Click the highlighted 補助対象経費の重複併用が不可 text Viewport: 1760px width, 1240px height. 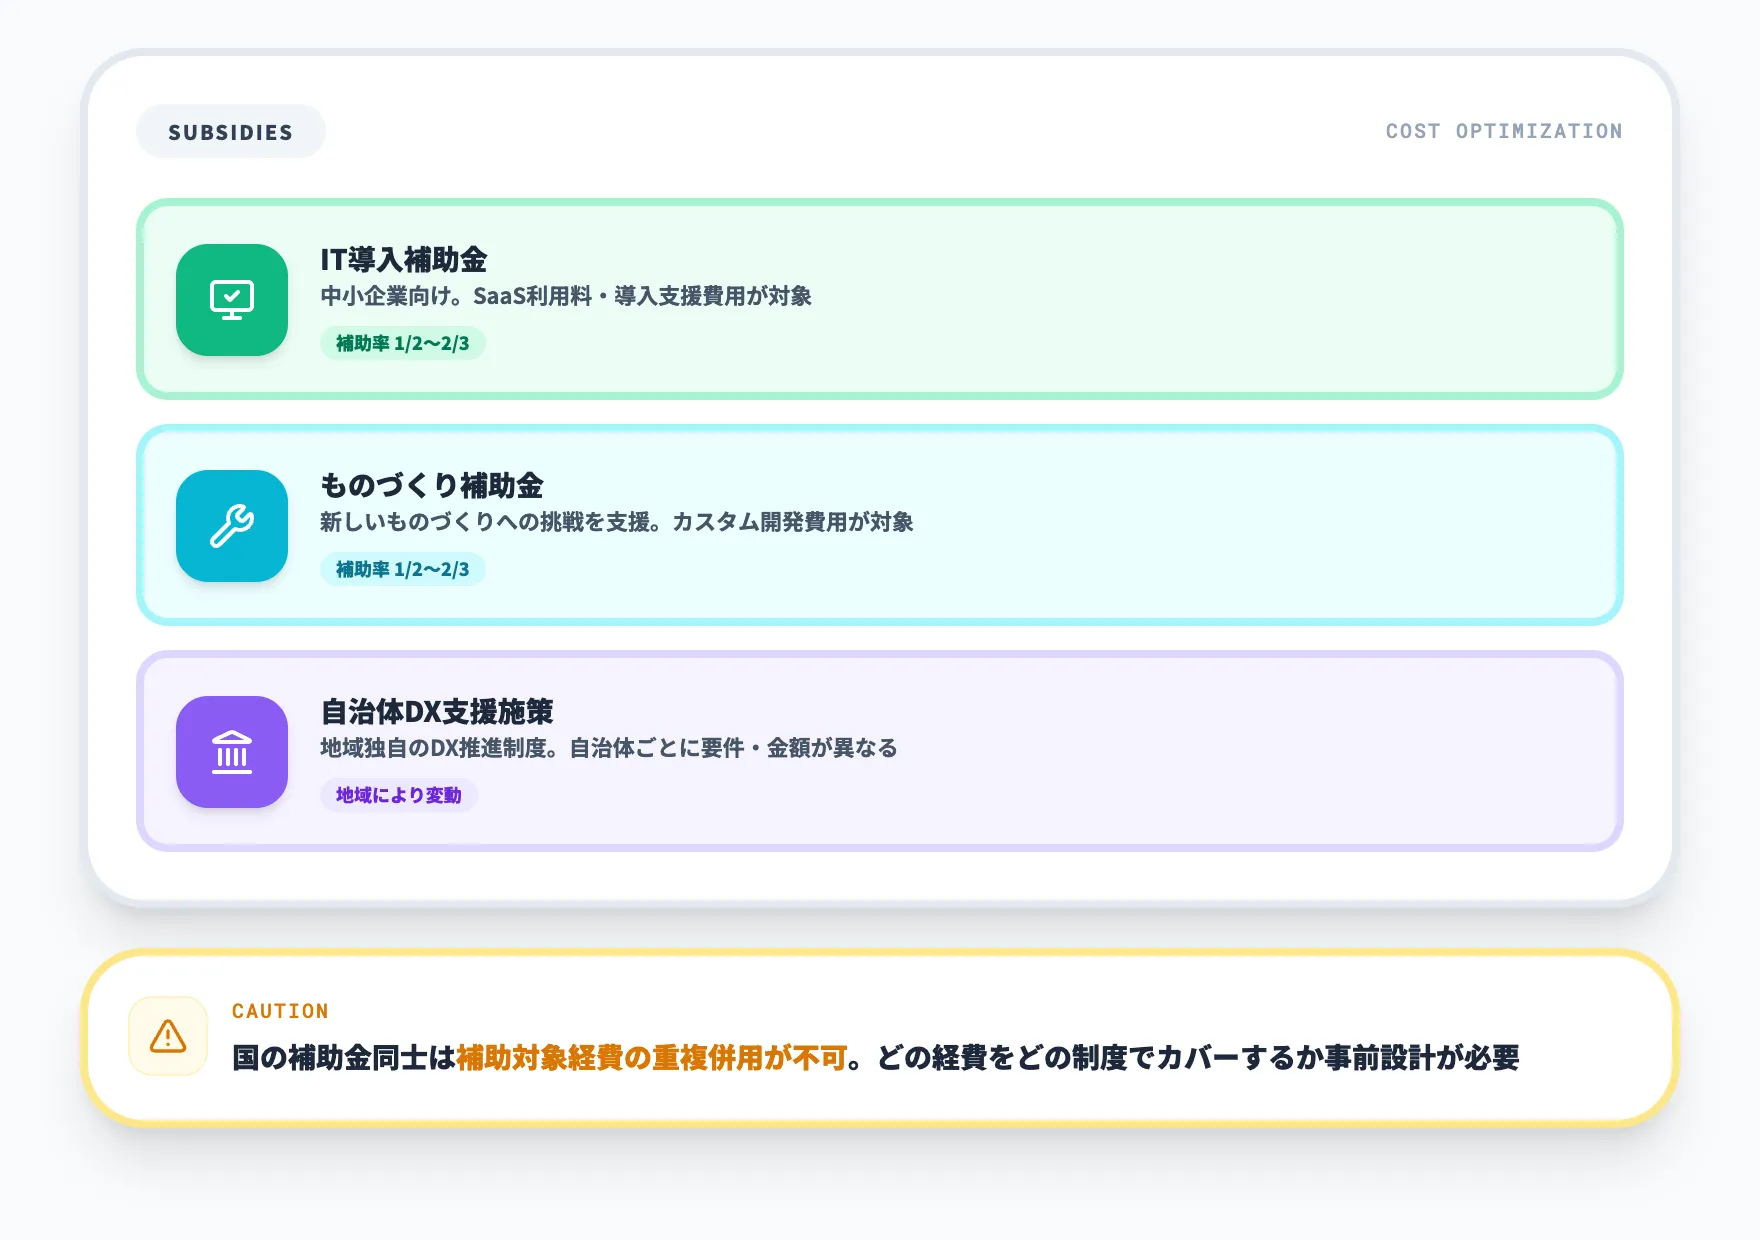coord(652,1056)
